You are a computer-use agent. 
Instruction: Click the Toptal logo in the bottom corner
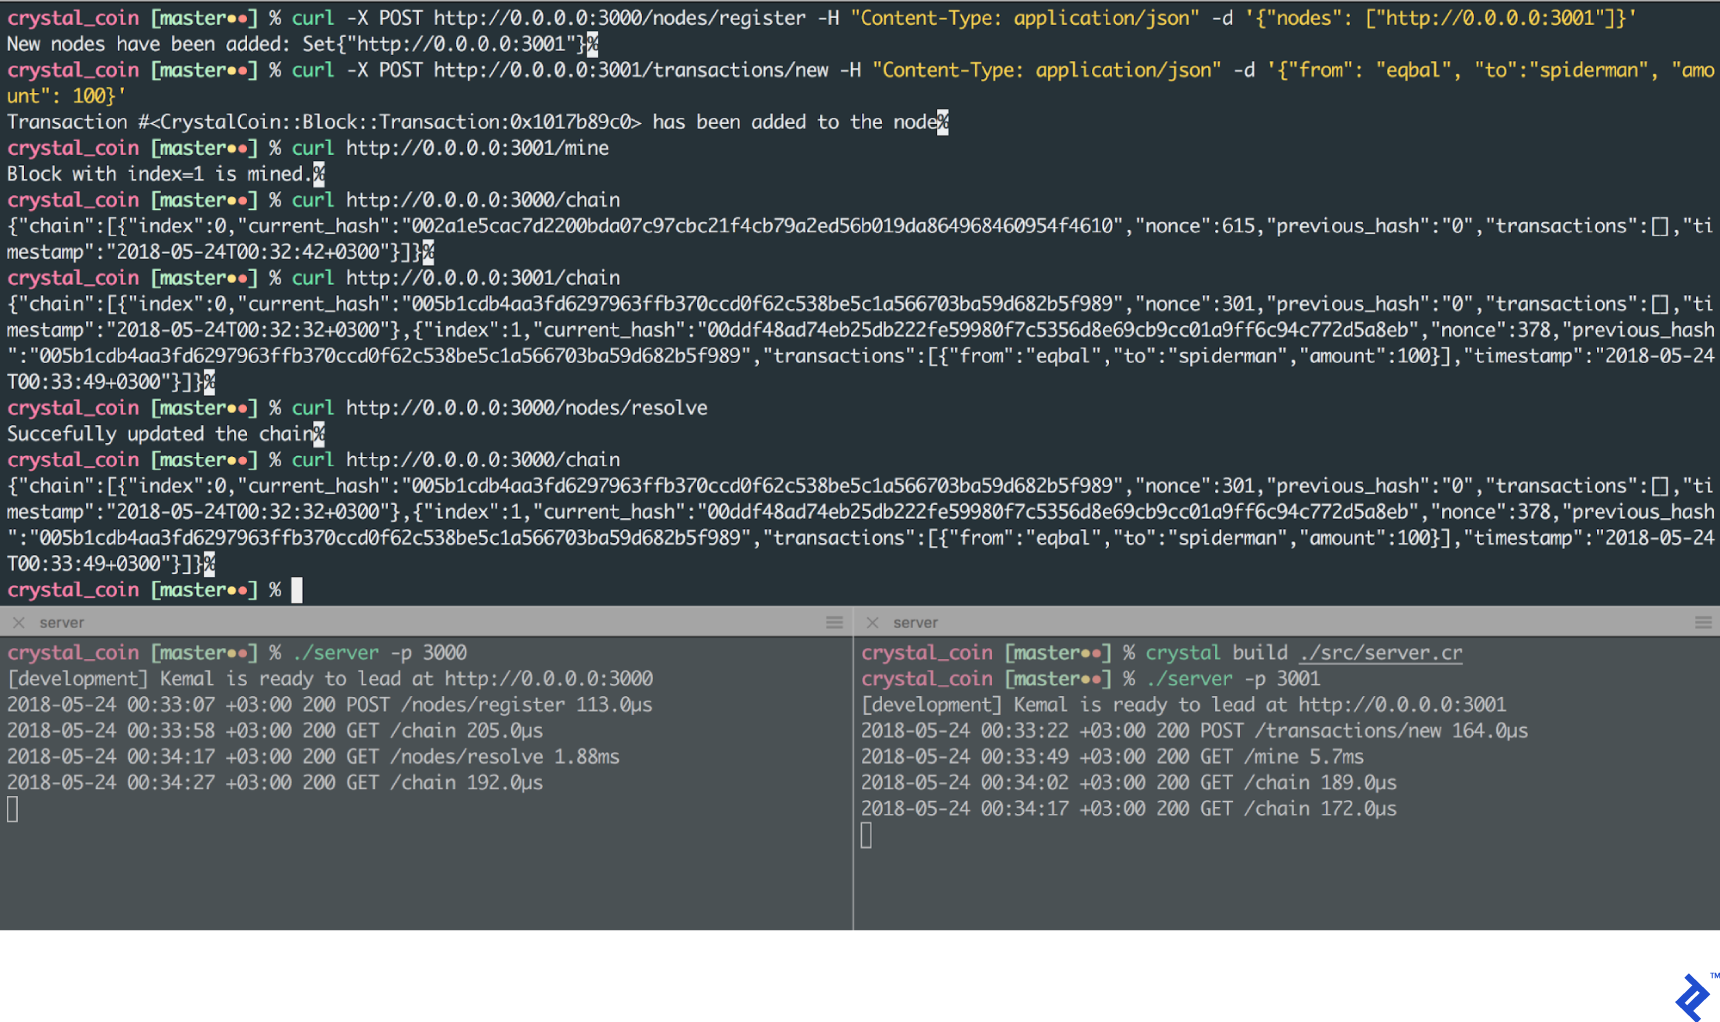[x=1693, y=995]
